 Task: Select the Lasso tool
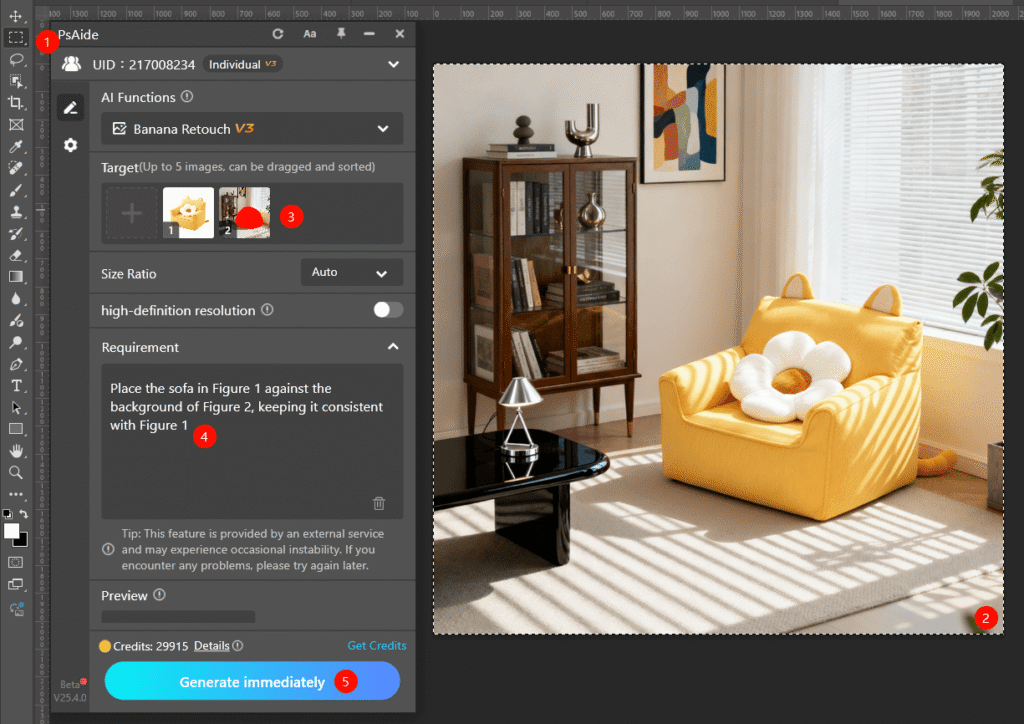15,60
